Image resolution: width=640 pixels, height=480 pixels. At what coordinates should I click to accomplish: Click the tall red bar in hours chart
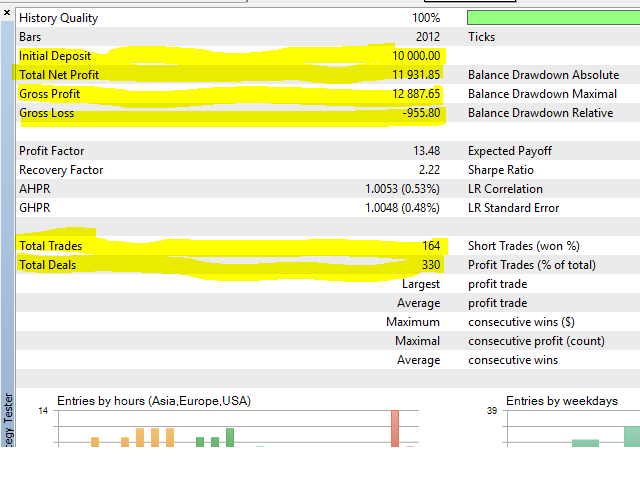tap(394, 428)
